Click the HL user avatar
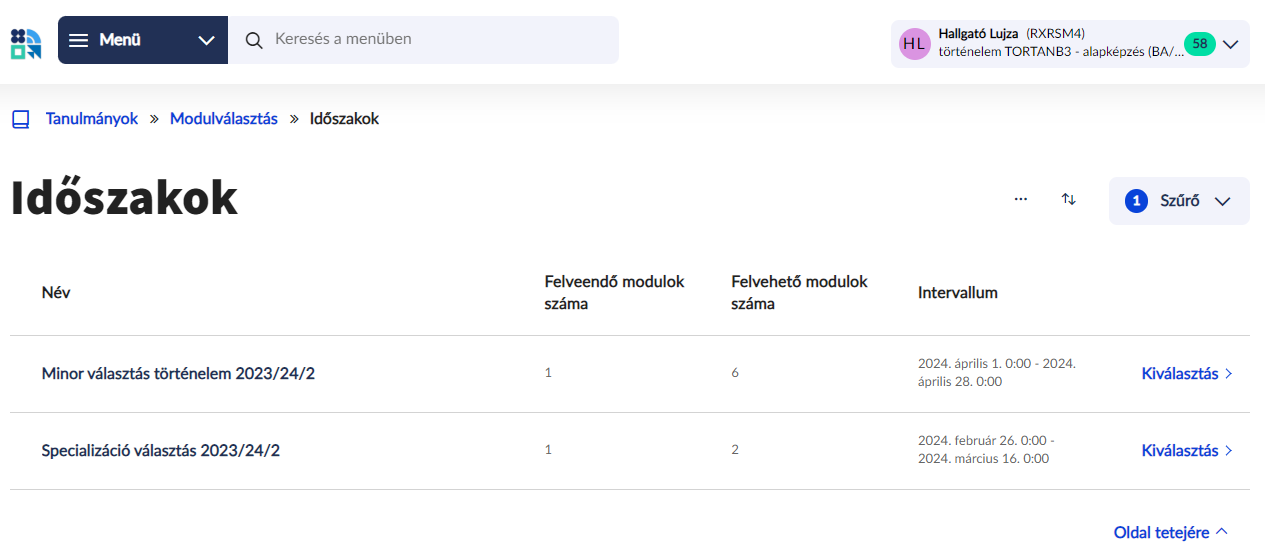Screen dimensions: 1265x558 914,44
